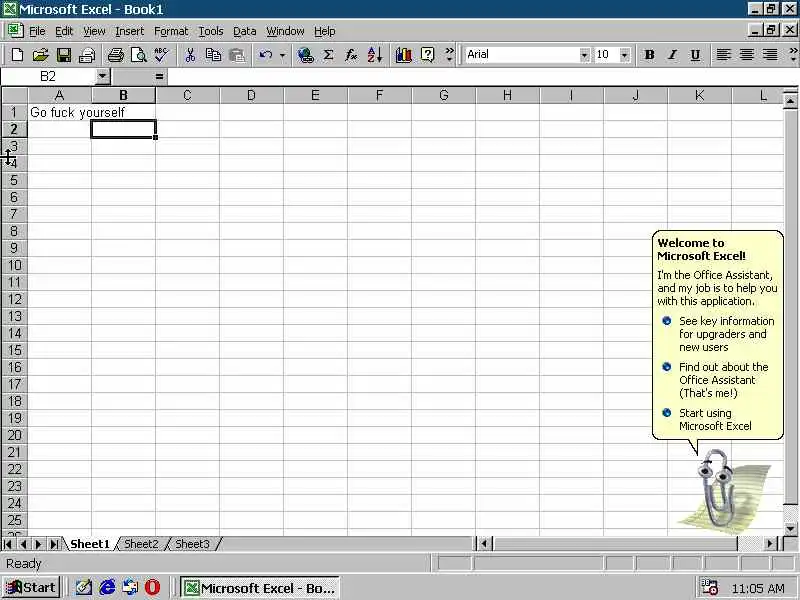Open the Edit menu
Screen dimensions: 800x600
64,31
